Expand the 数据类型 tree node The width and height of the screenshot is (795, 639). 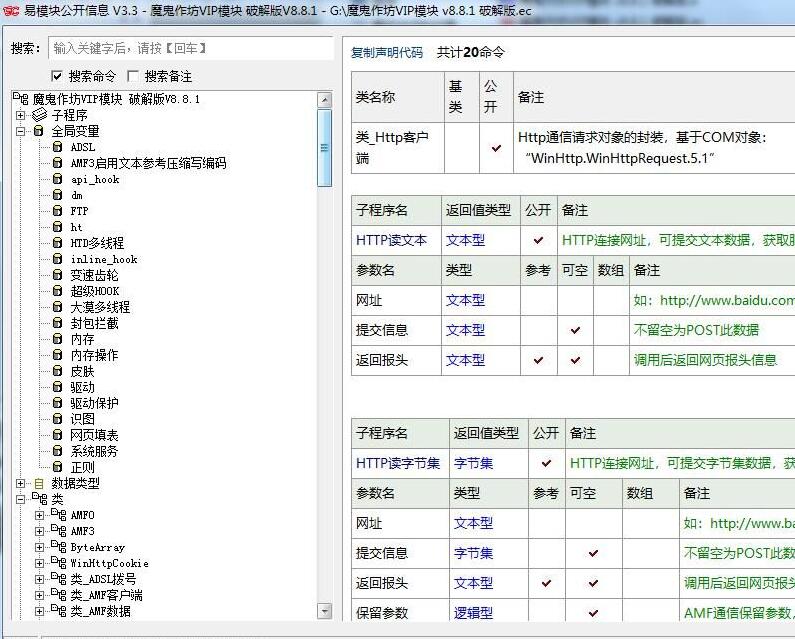20,483
